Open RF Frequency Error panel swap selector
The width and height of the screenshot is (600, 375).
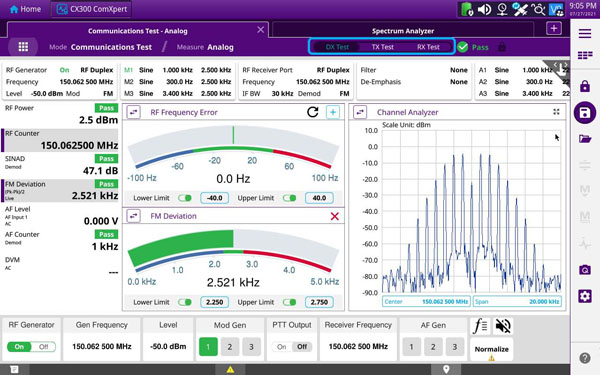click(x=134, y=112)
